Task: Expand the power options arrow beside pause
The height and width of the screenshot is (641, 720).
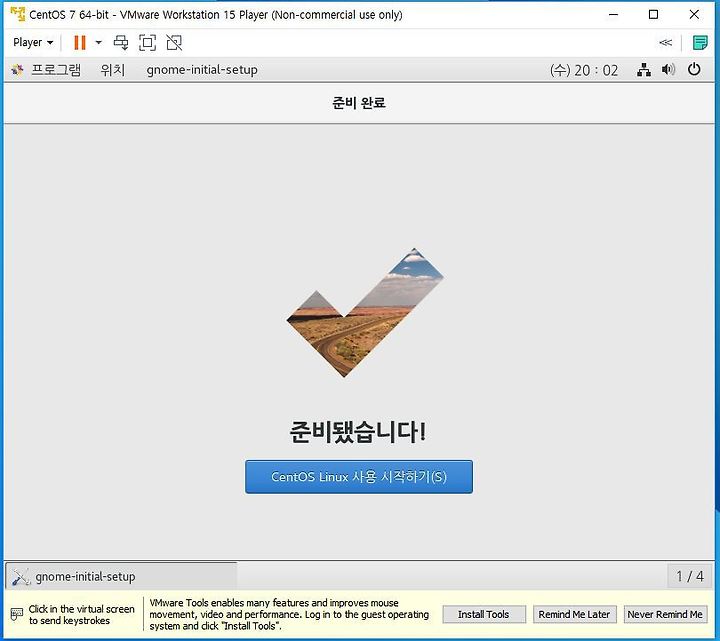Action: (98, 43)
